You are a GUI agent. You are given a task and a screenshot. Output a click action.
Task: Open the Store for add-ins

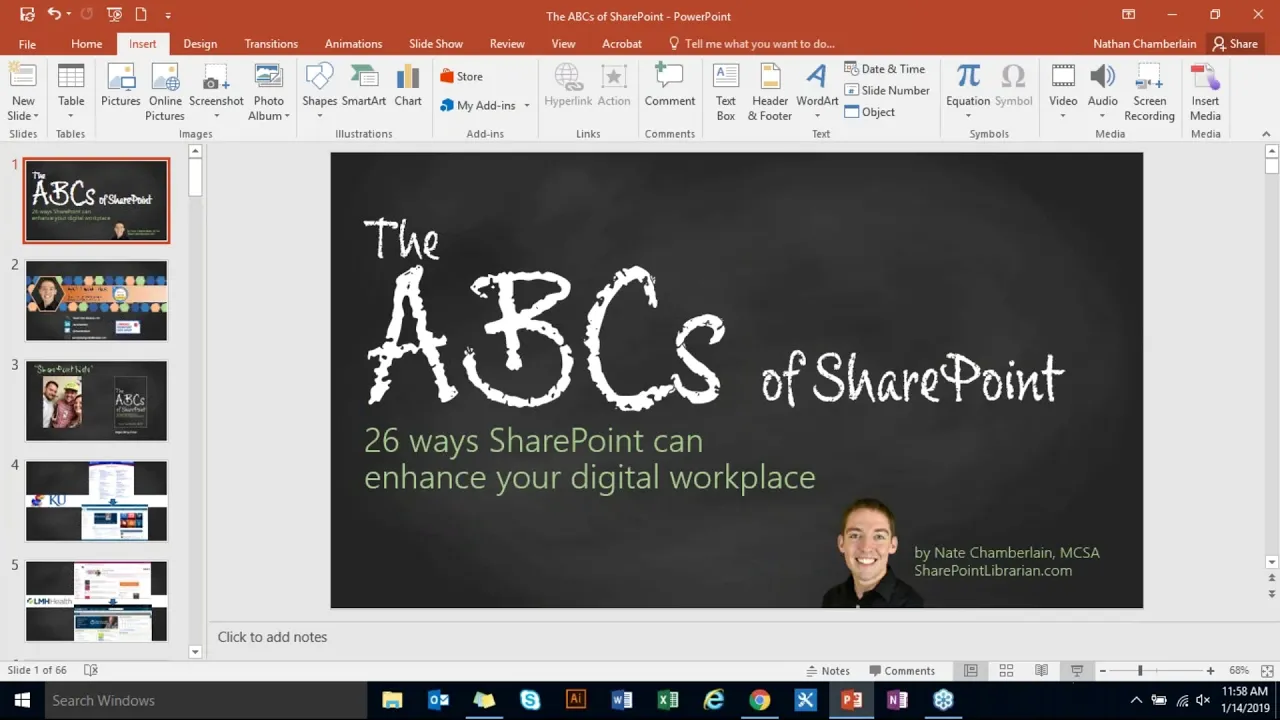(x=461, y=76)
